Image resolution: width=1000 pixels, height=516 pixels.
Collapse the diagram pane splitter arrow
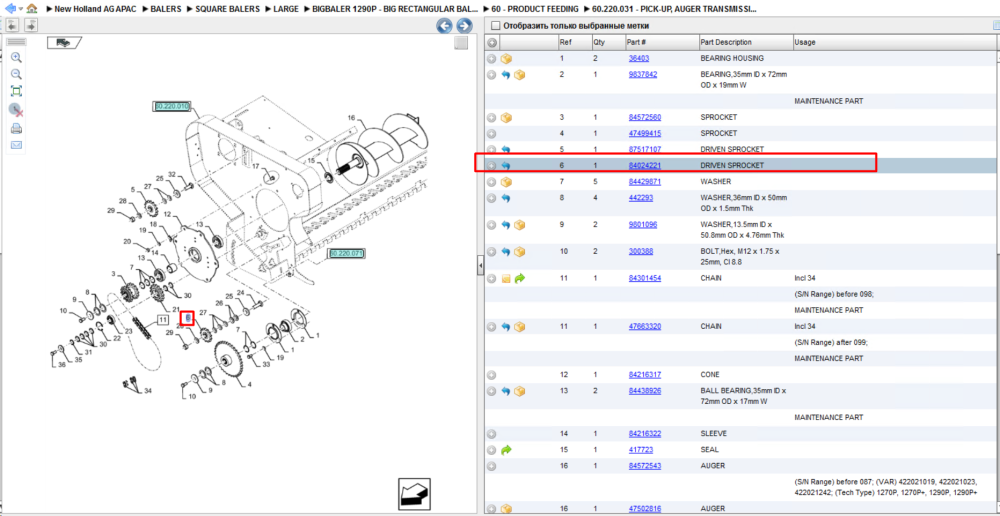pyautogui.click(x=480, y=267)
